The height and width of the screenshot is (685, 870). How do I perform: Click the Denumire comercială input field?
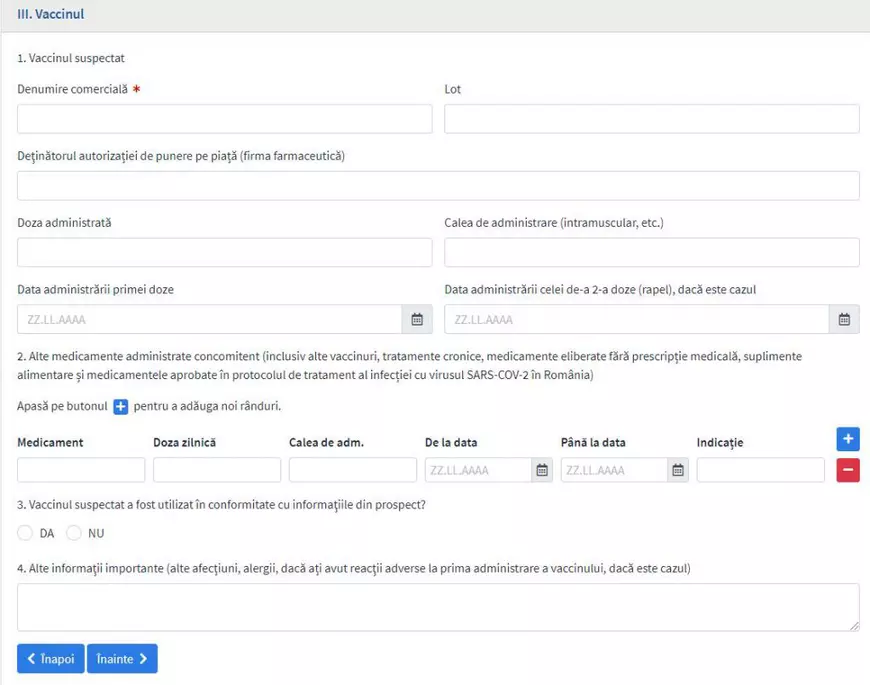pyautogui.click(x=224, y=119)
